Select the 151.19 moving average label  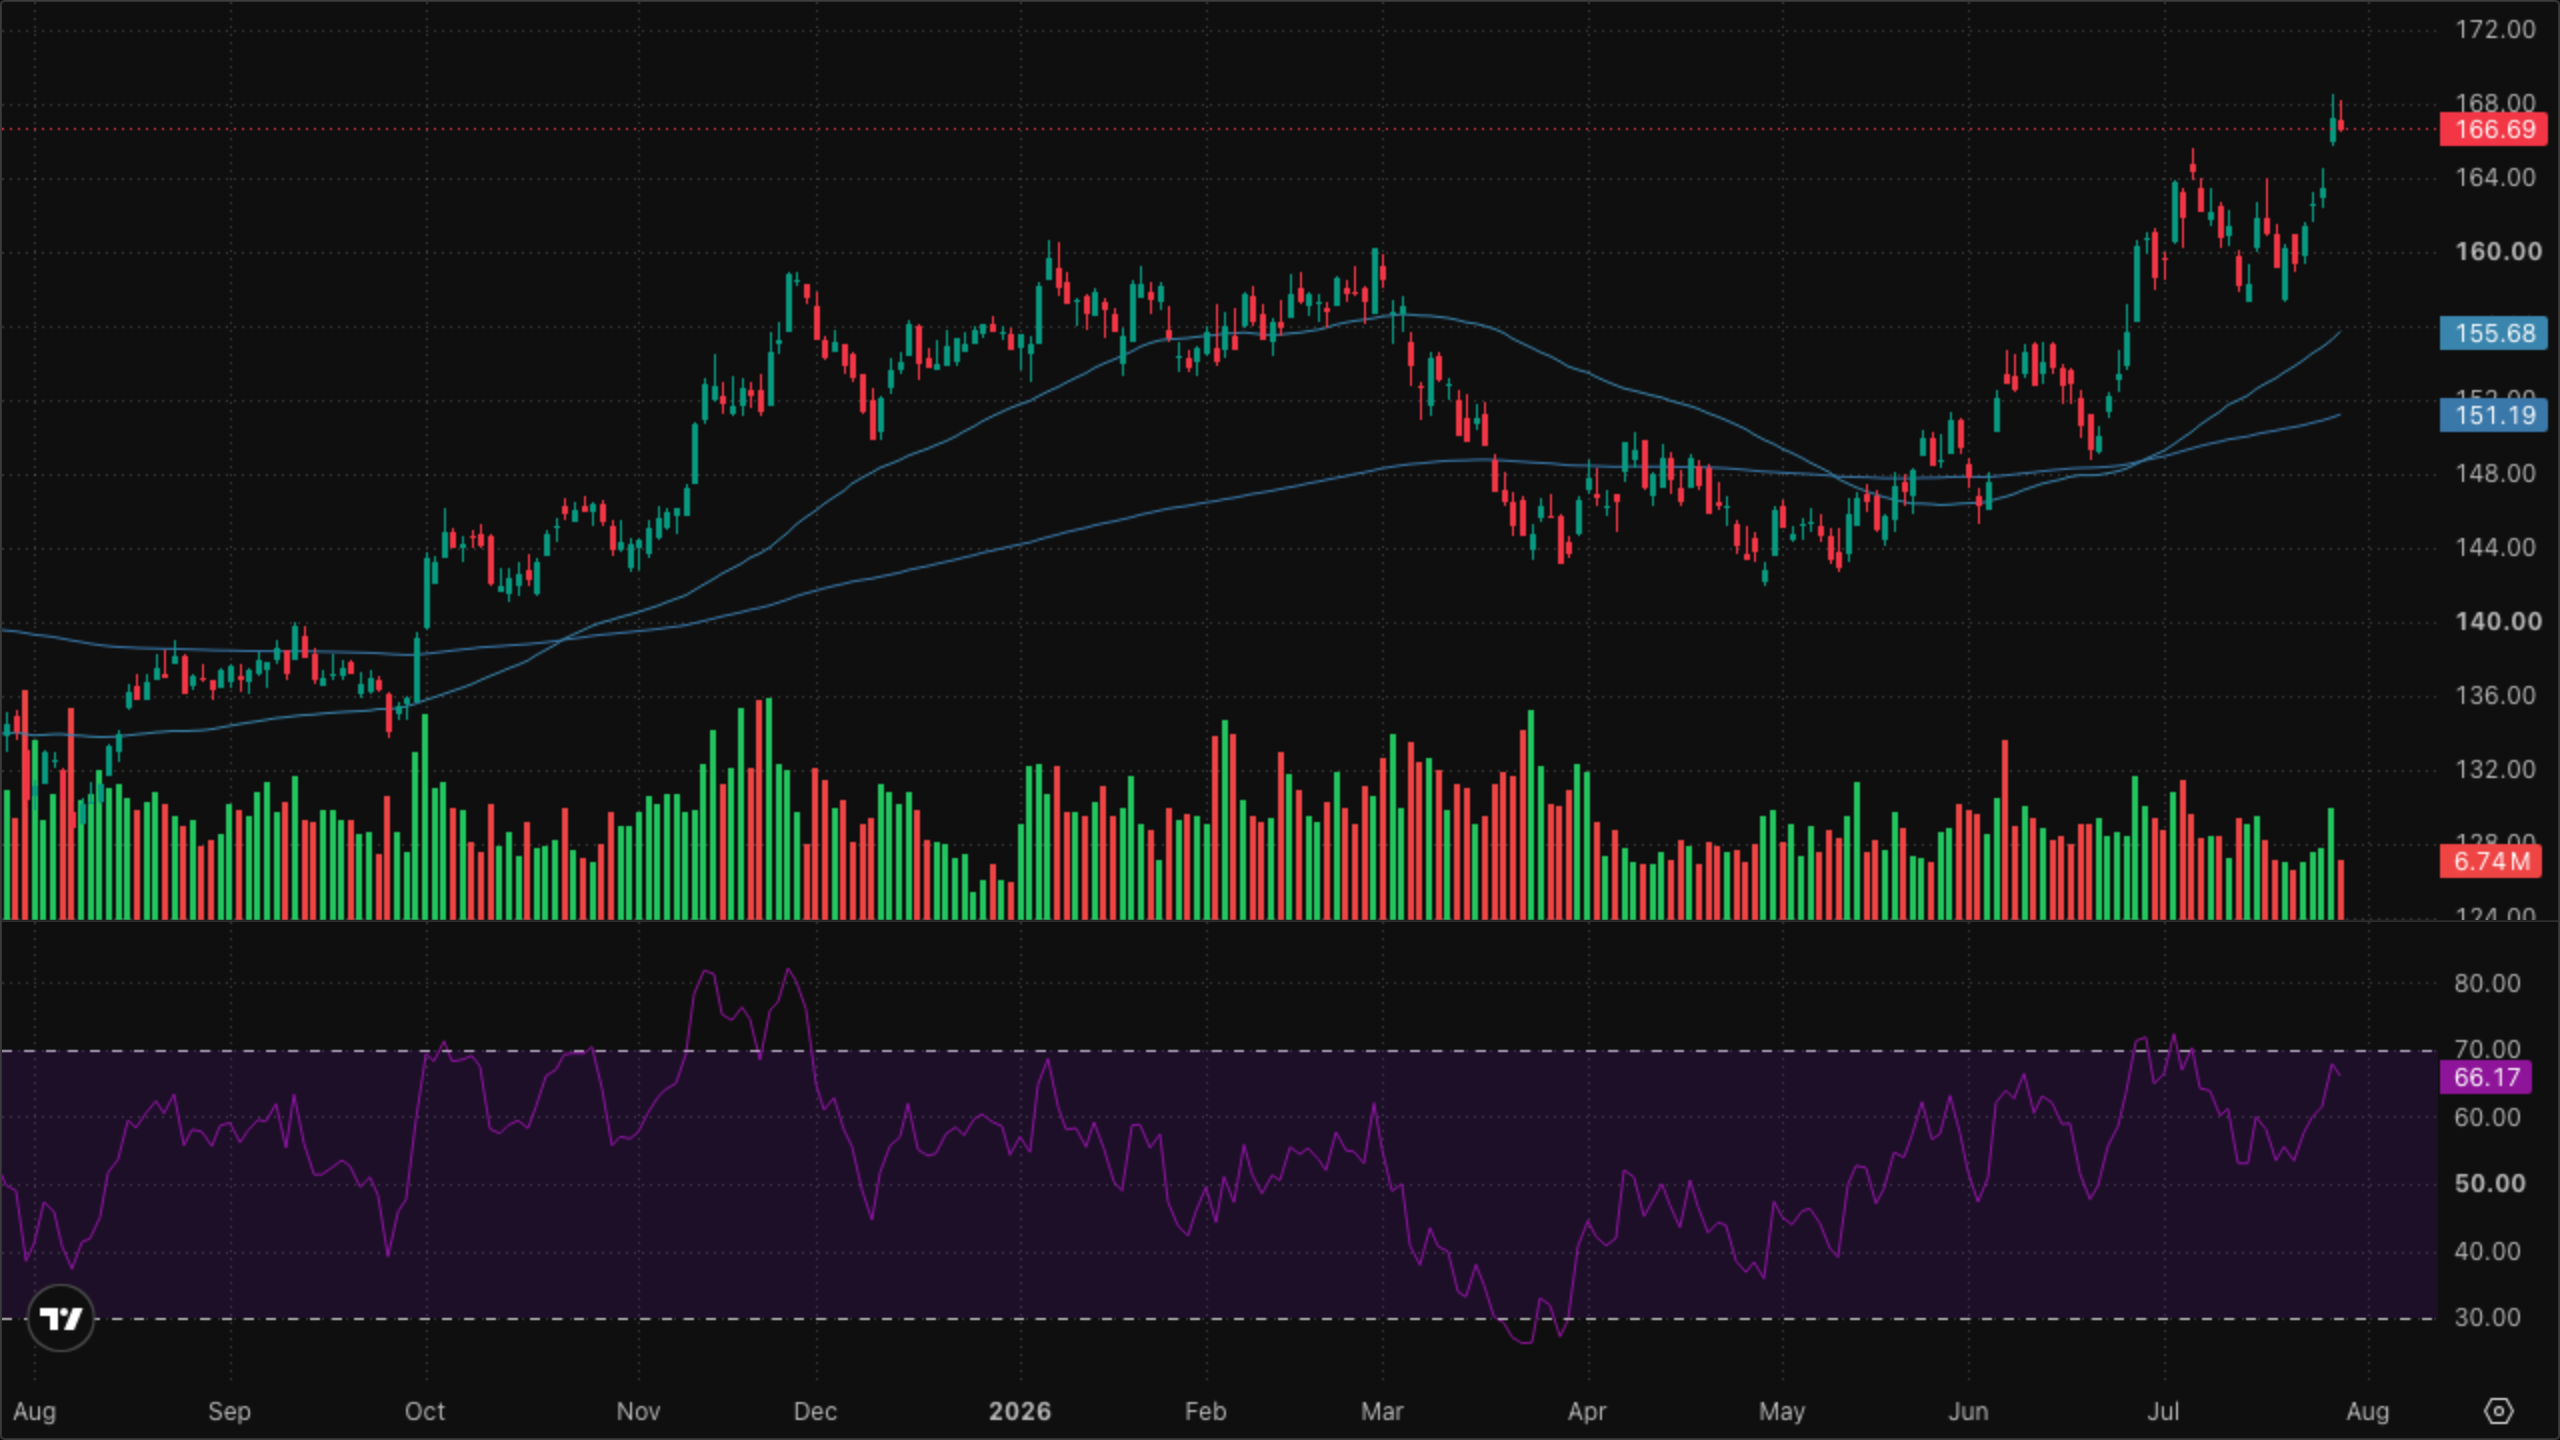2493,415
